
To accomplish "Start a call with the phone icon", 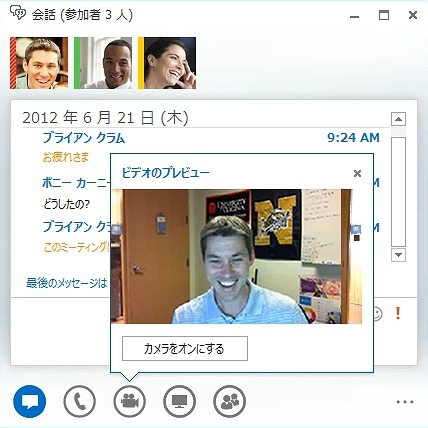I will coord(80,401).
